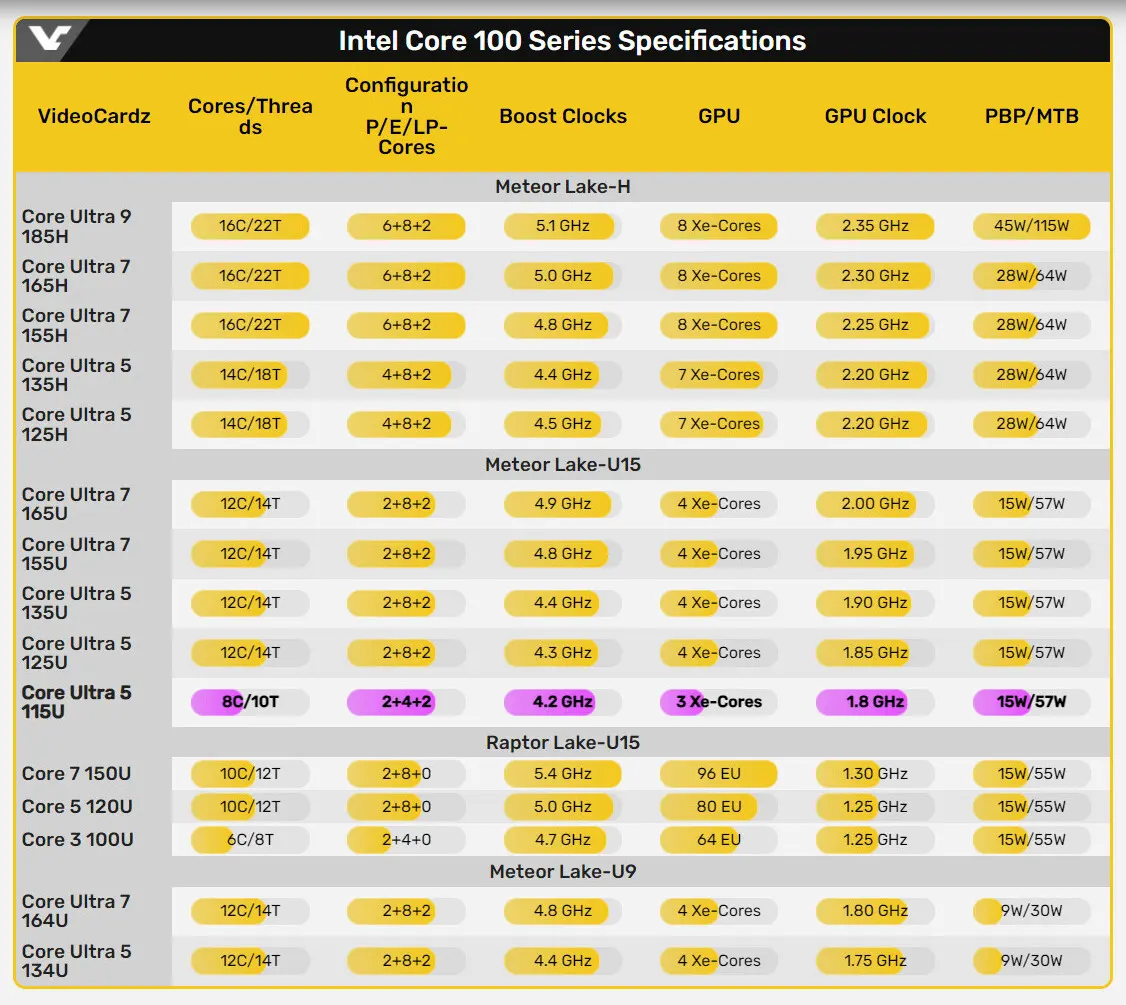The width and height of the screenshot is (1126, 1005).
Task: Click the purple 4.2 GHz boost clock bar
Action: (563, 702)
